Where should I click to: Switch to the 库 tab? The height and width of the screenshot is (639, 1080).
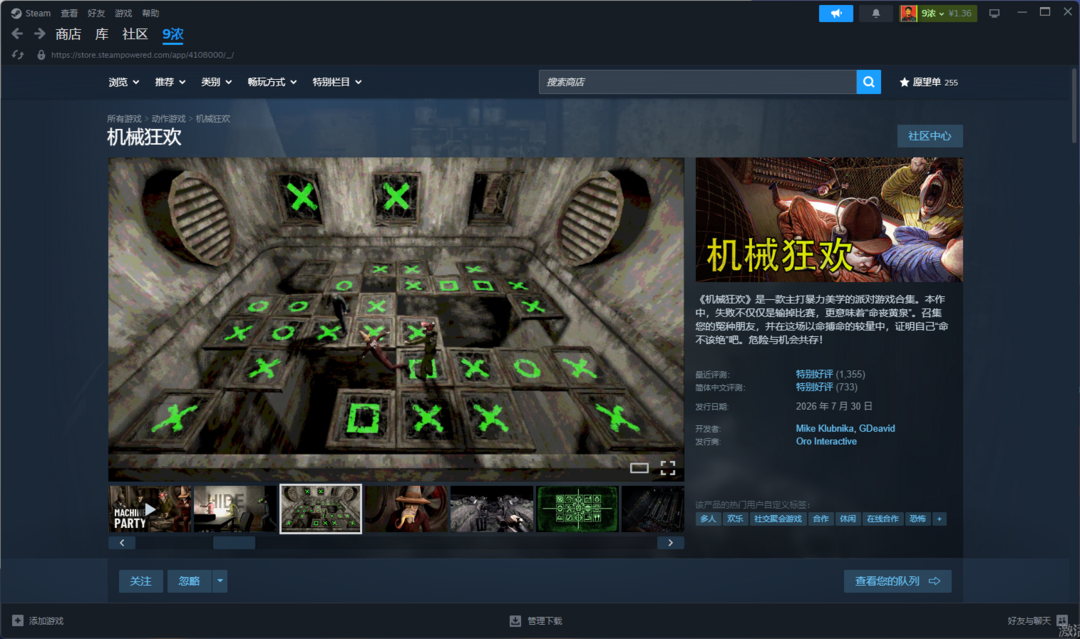102,34
